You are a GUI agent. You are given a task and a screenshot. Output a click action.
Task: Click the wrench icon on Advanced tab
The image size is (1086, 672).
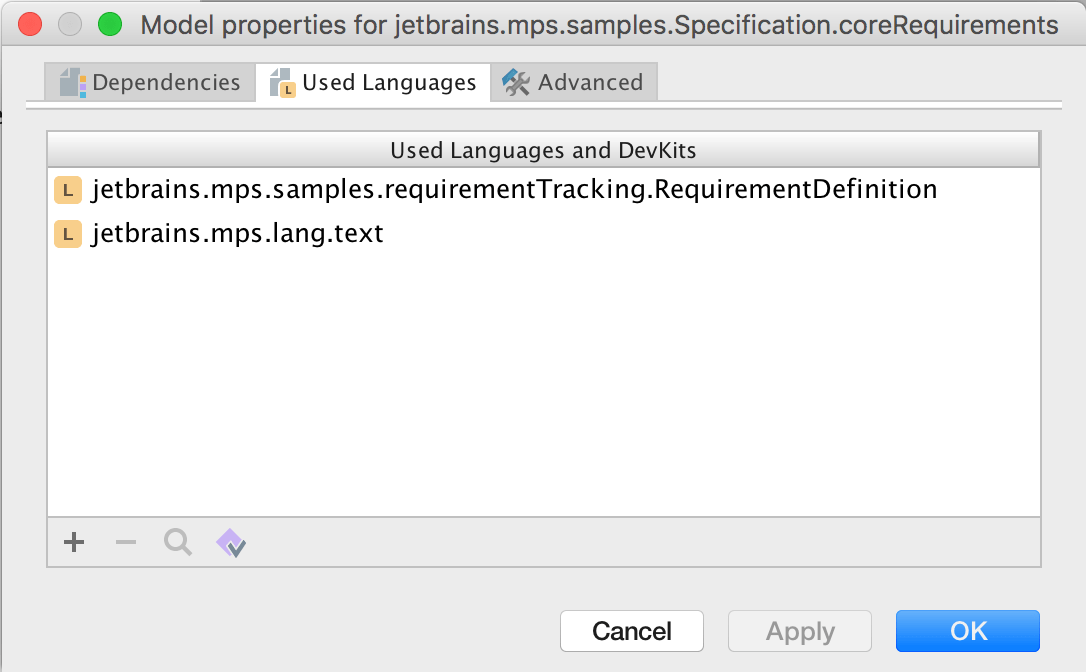click(x=516, y=83)
